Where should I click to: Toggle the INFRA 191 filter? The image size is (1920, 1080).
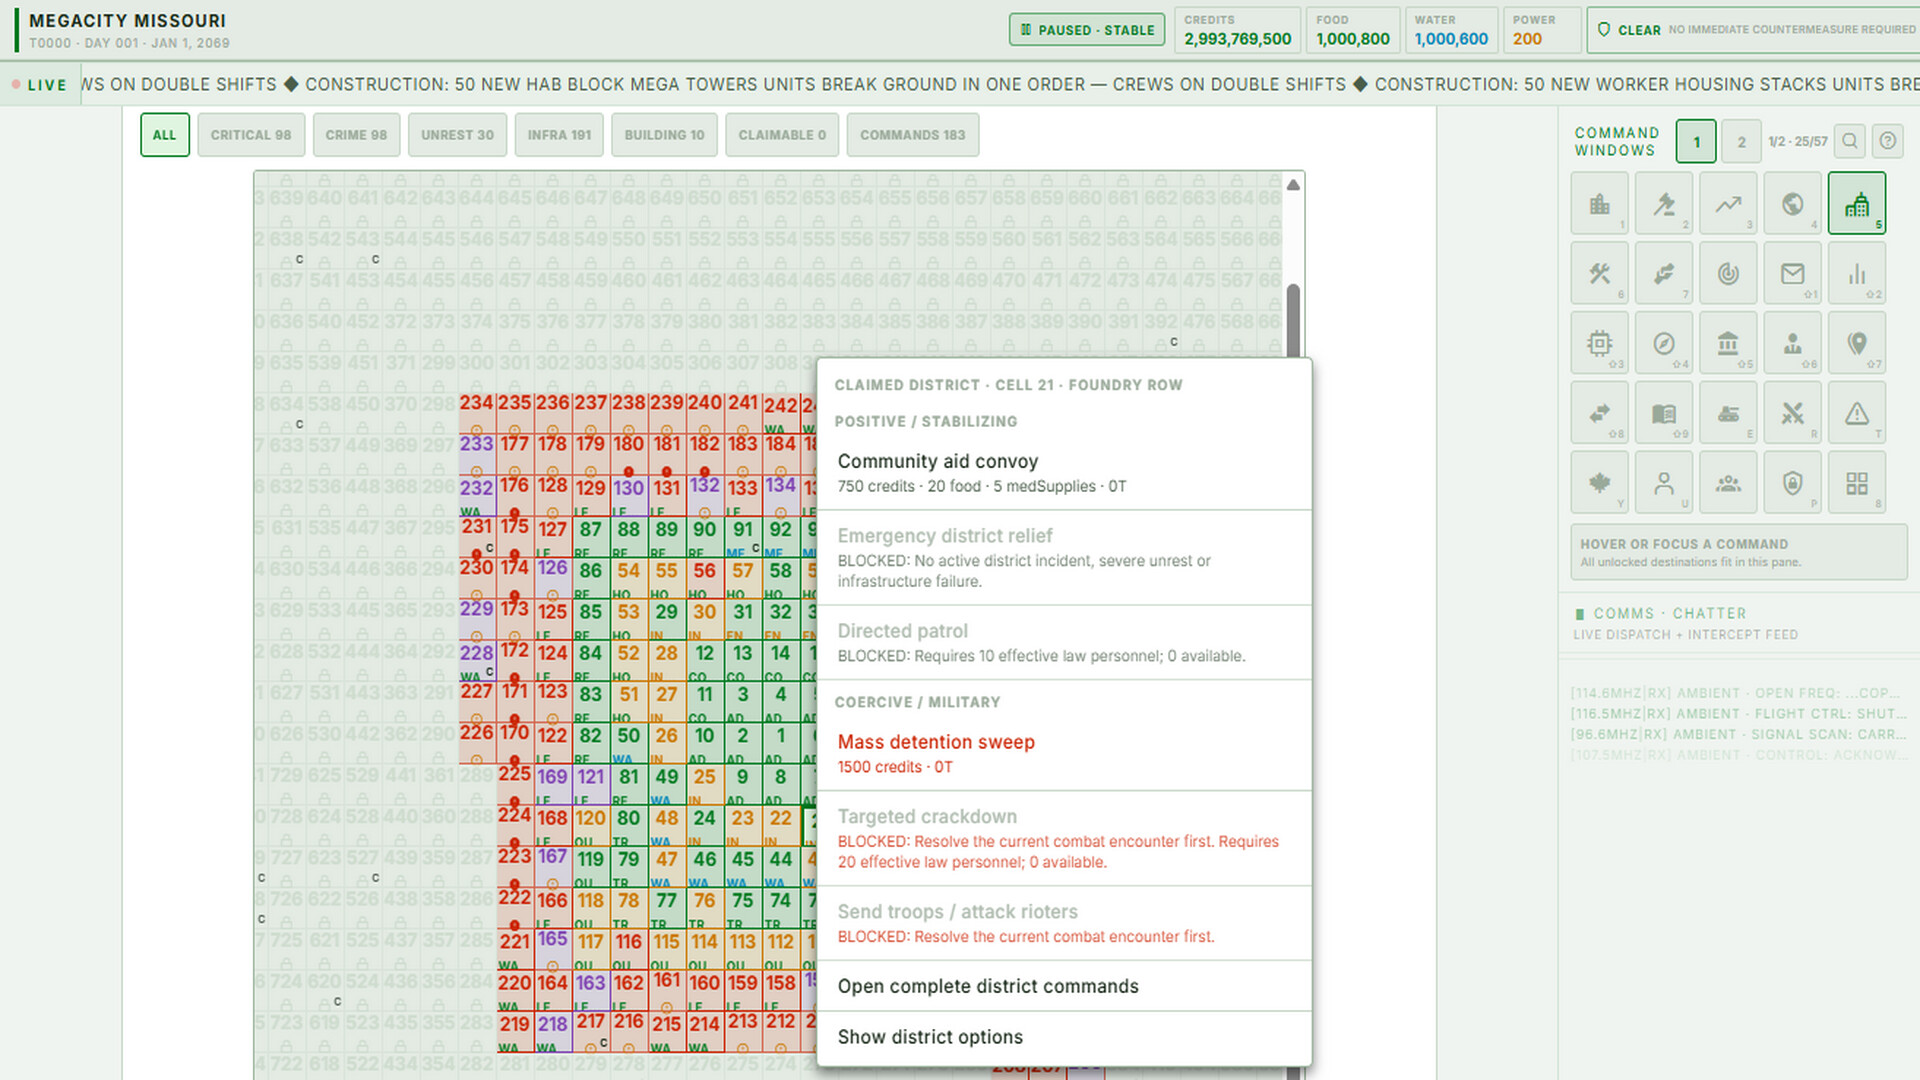pos(559,135)
